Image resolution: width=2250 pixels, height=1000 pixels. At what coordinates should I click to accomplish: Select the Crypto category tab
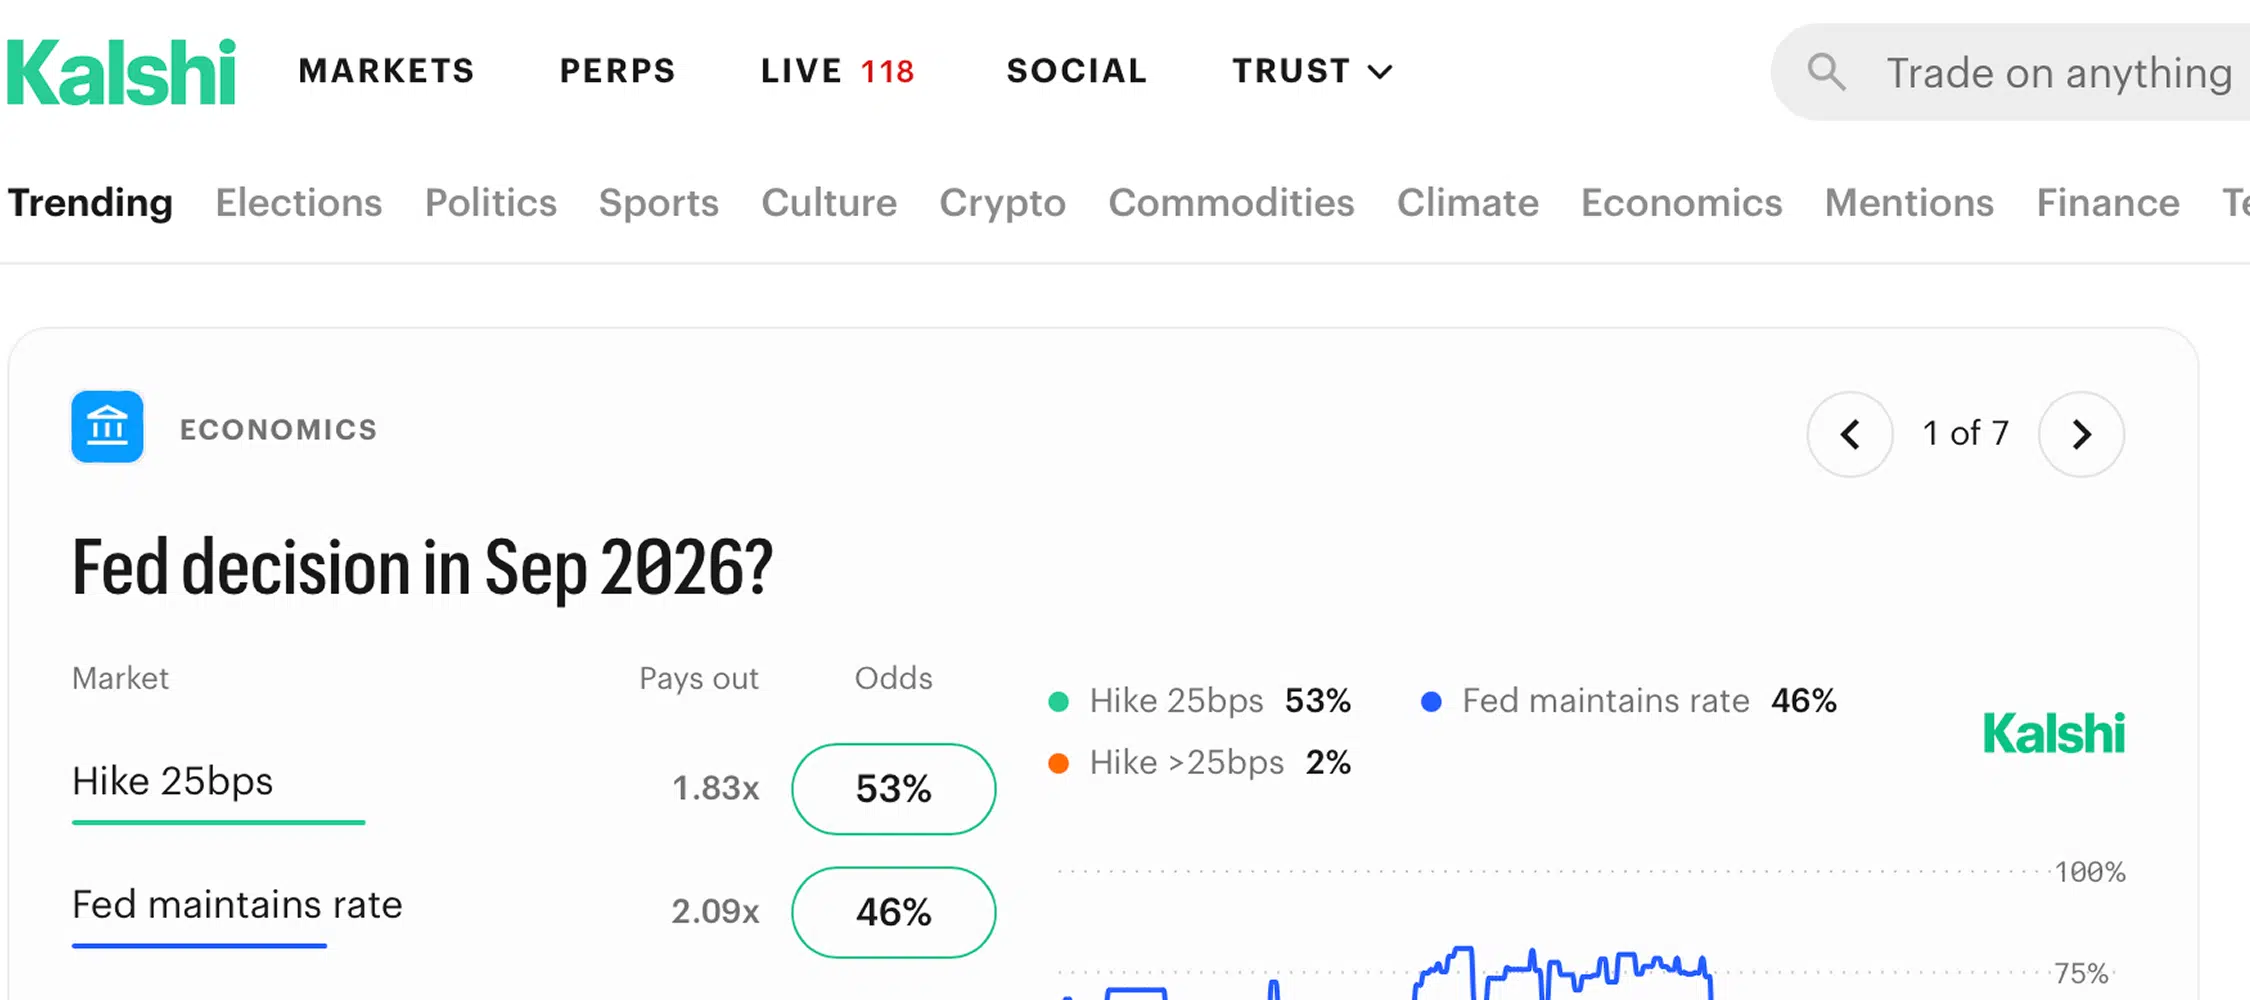point(1003,203)
